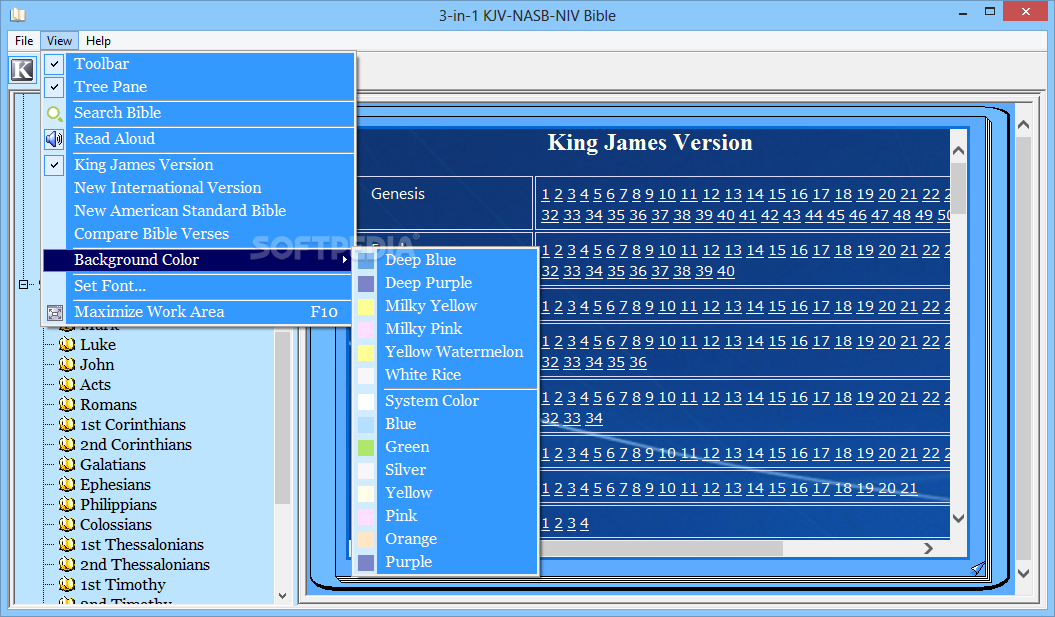Screen dimensions: 1055x617
Task: Click the Ephesians book icon
Action: [x=67, y=484]
